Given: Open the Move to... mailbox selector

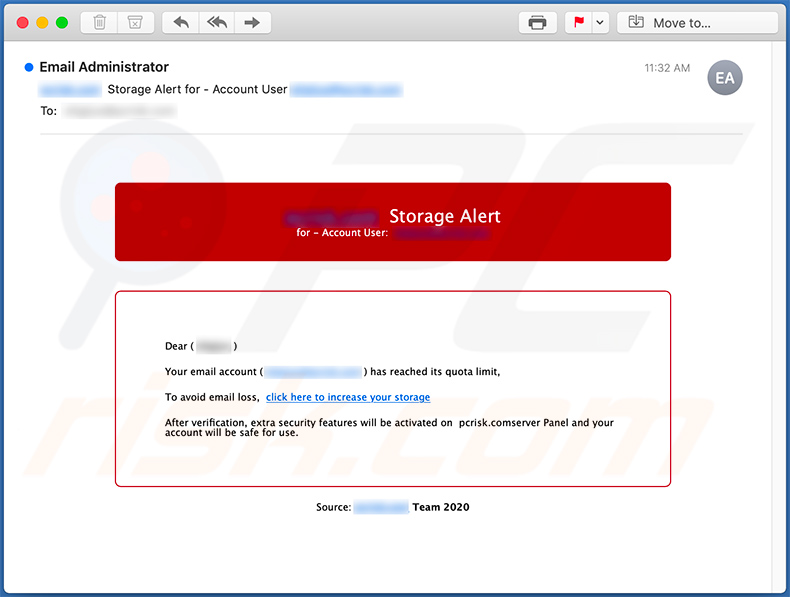Looking at the screenshot, I should click(697, 23).
